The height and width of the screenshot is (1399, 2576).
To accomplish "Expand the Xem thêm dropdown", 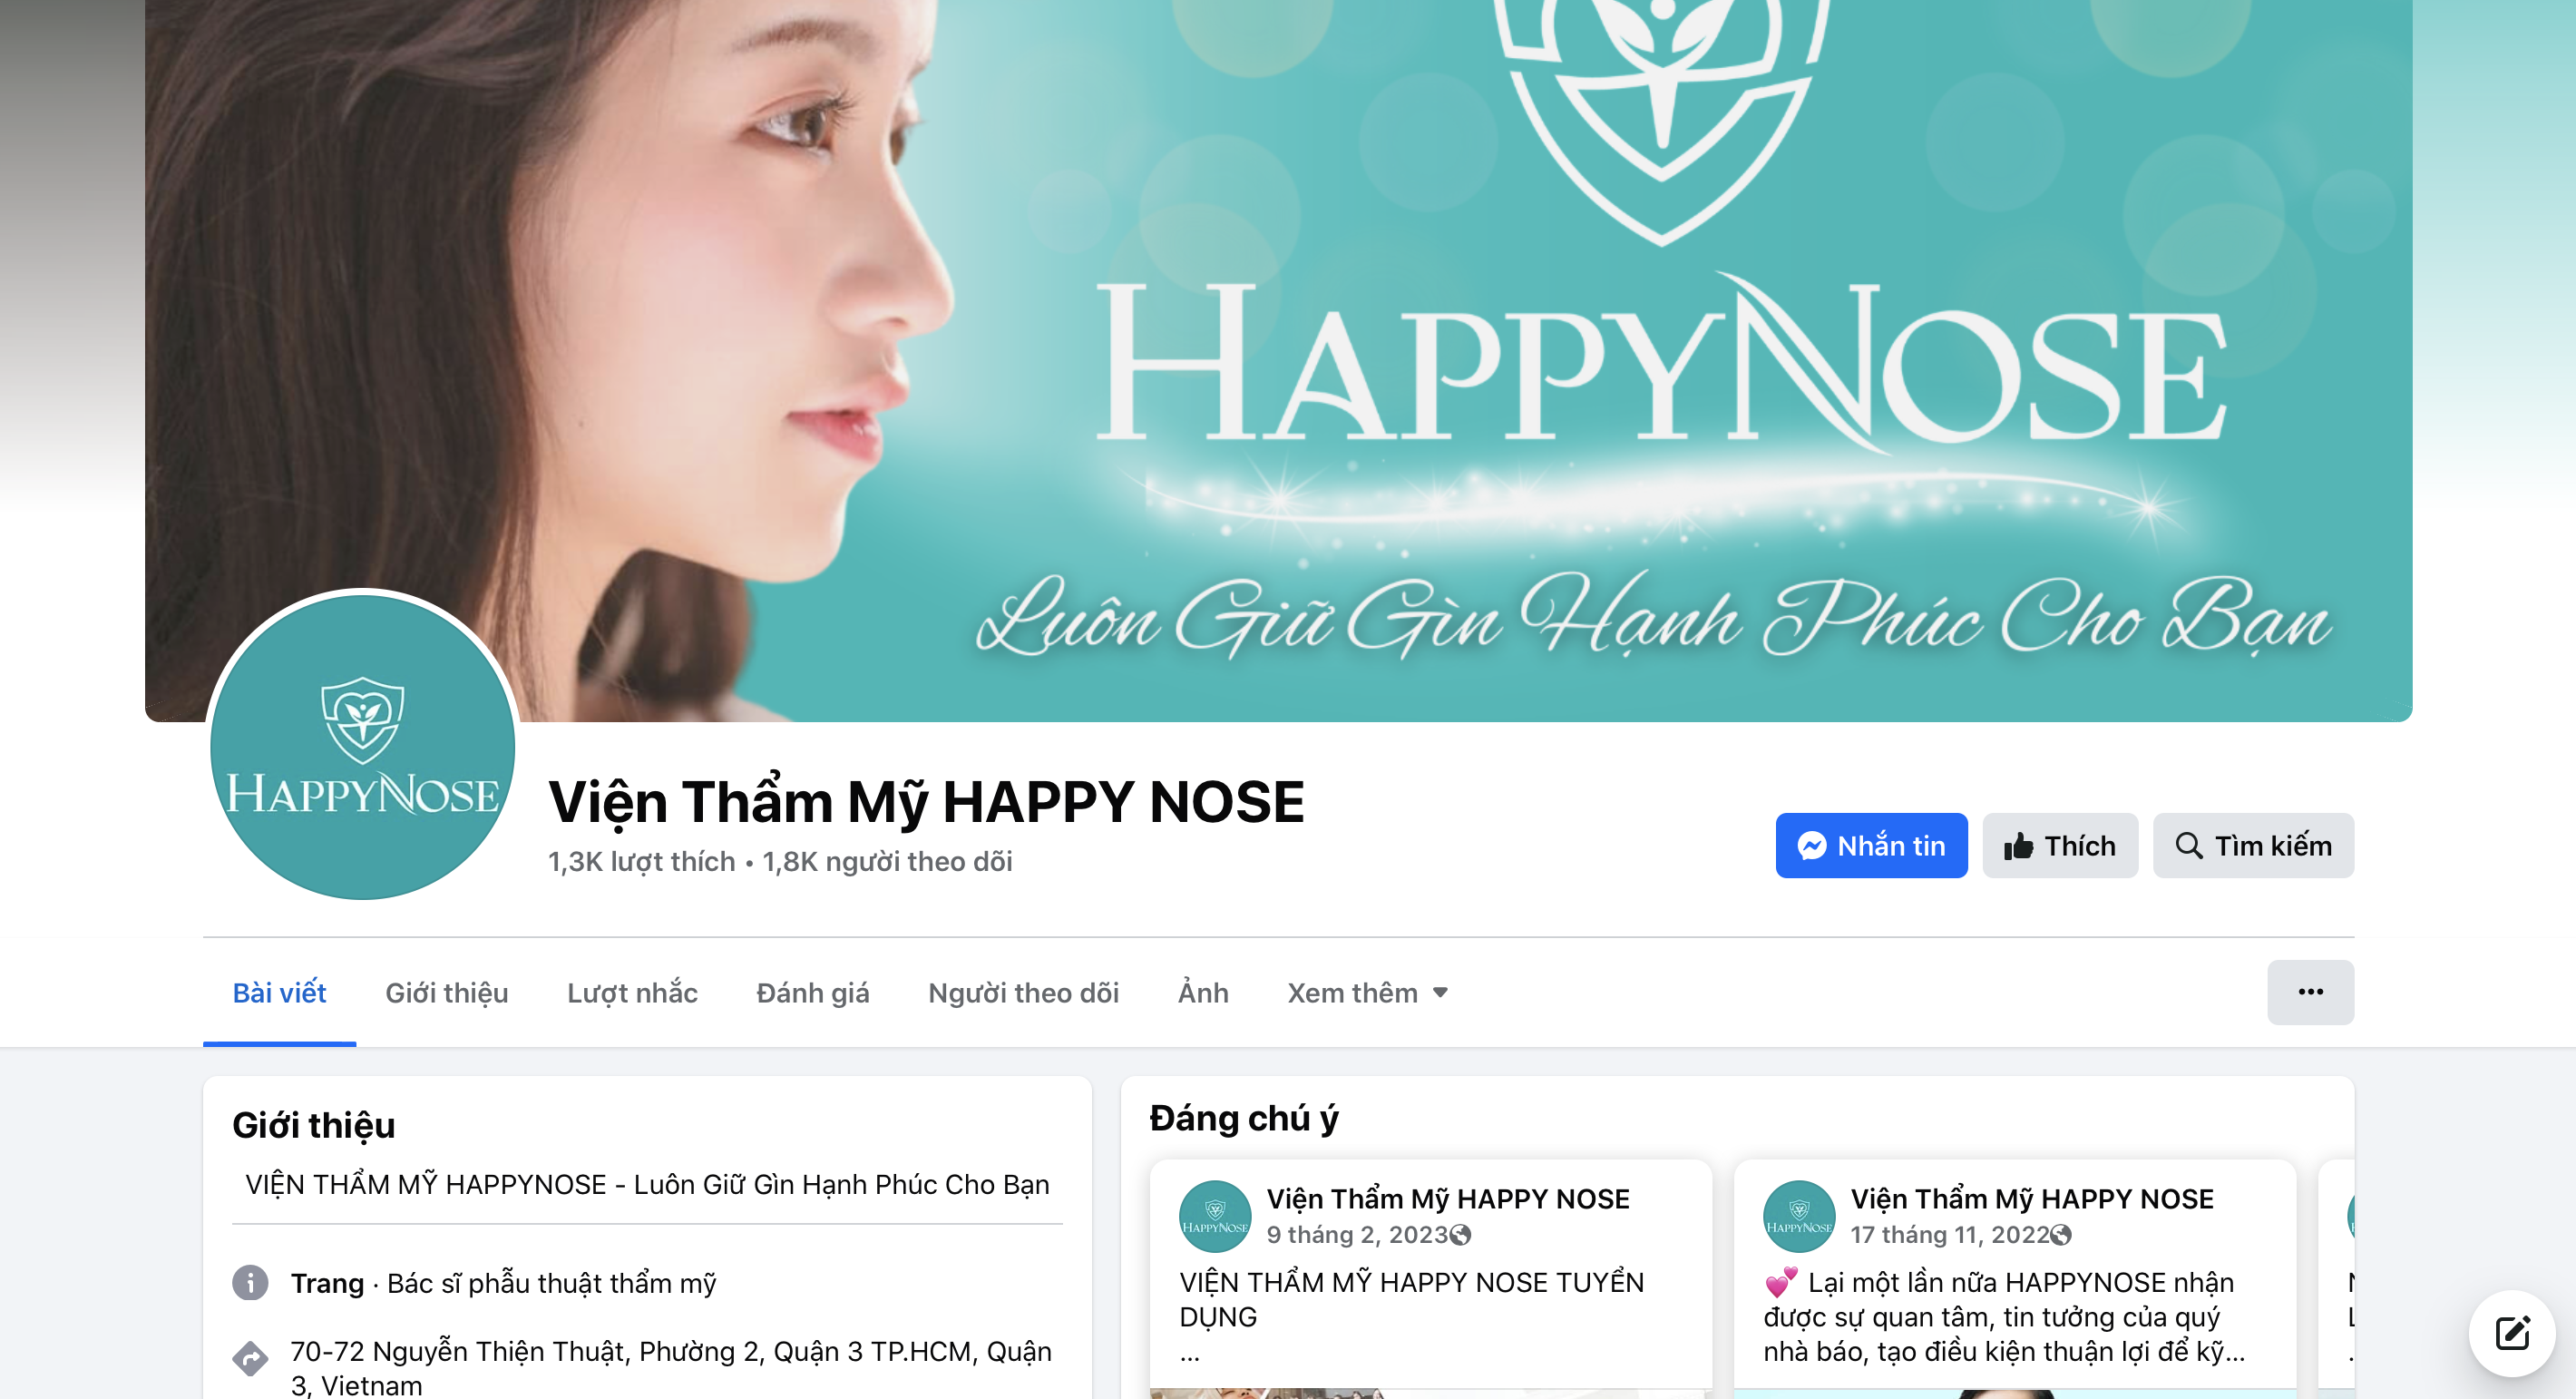I will (1367, 993).
